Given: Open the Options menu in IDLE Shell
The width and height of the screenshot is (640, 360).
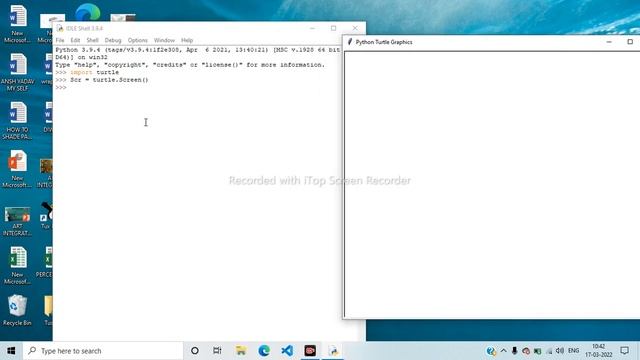Looking at the screenshot, I should (138, 40).
